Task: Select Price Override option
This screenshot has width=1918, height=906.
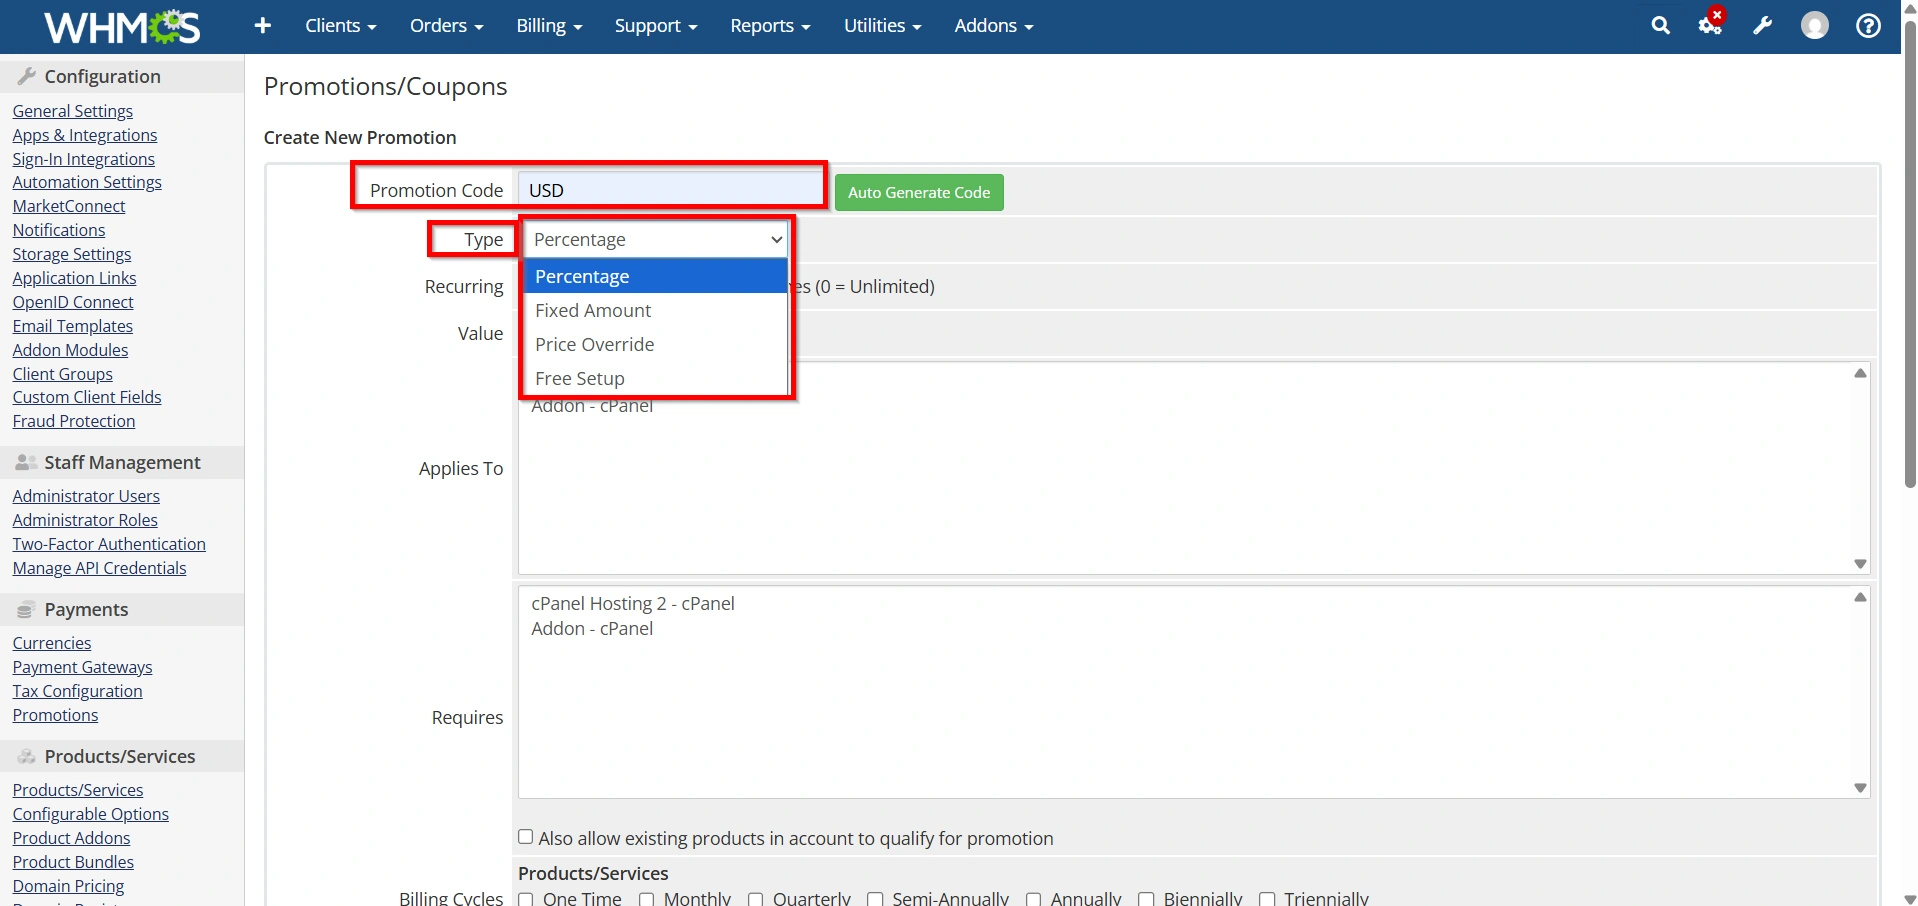Action: pos(656,344)
